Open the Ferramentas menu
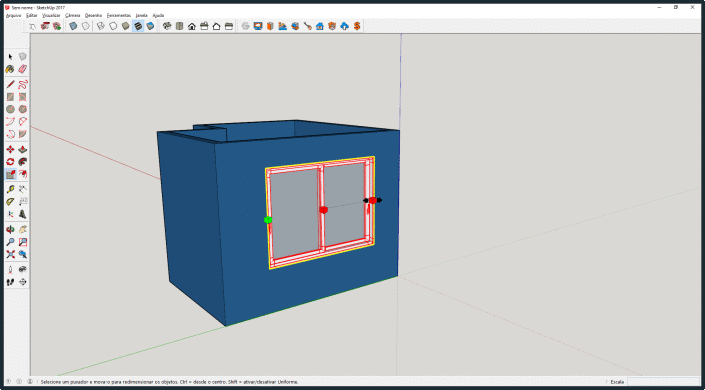Image resolution: width=705 pixels, height=390 pixels. 119,15
